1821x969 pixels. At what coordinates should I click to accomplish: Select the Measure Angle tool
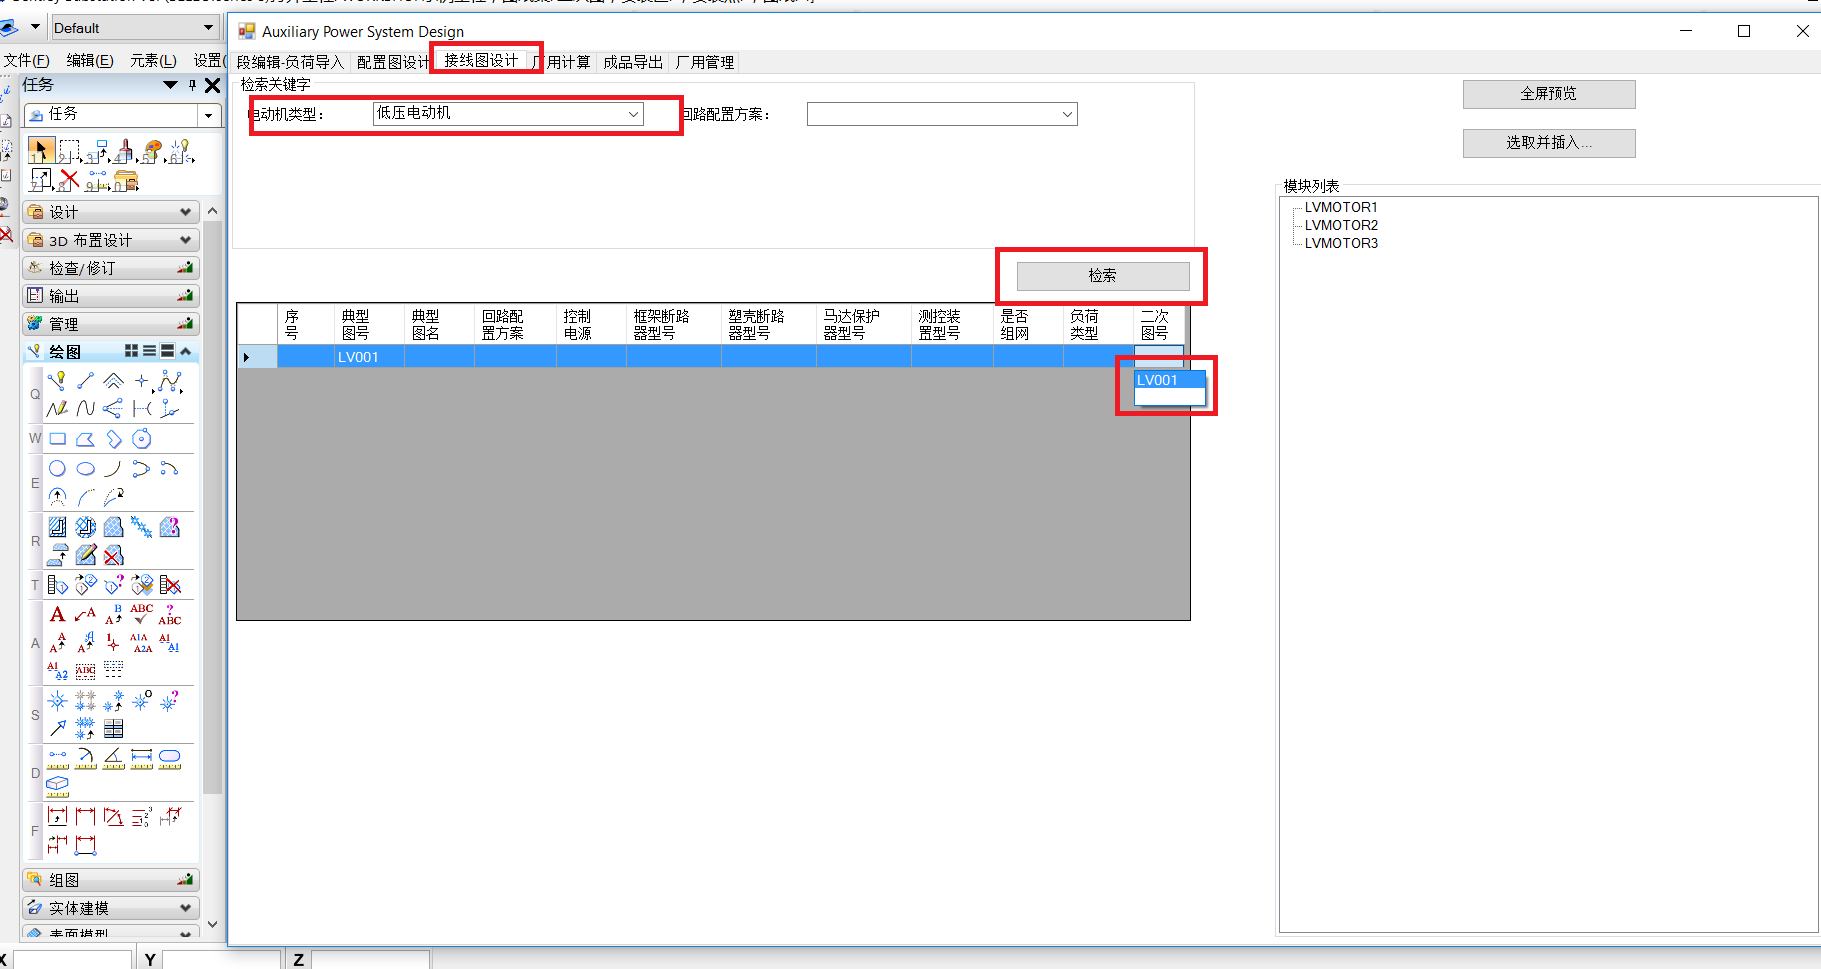click(113, 759)
